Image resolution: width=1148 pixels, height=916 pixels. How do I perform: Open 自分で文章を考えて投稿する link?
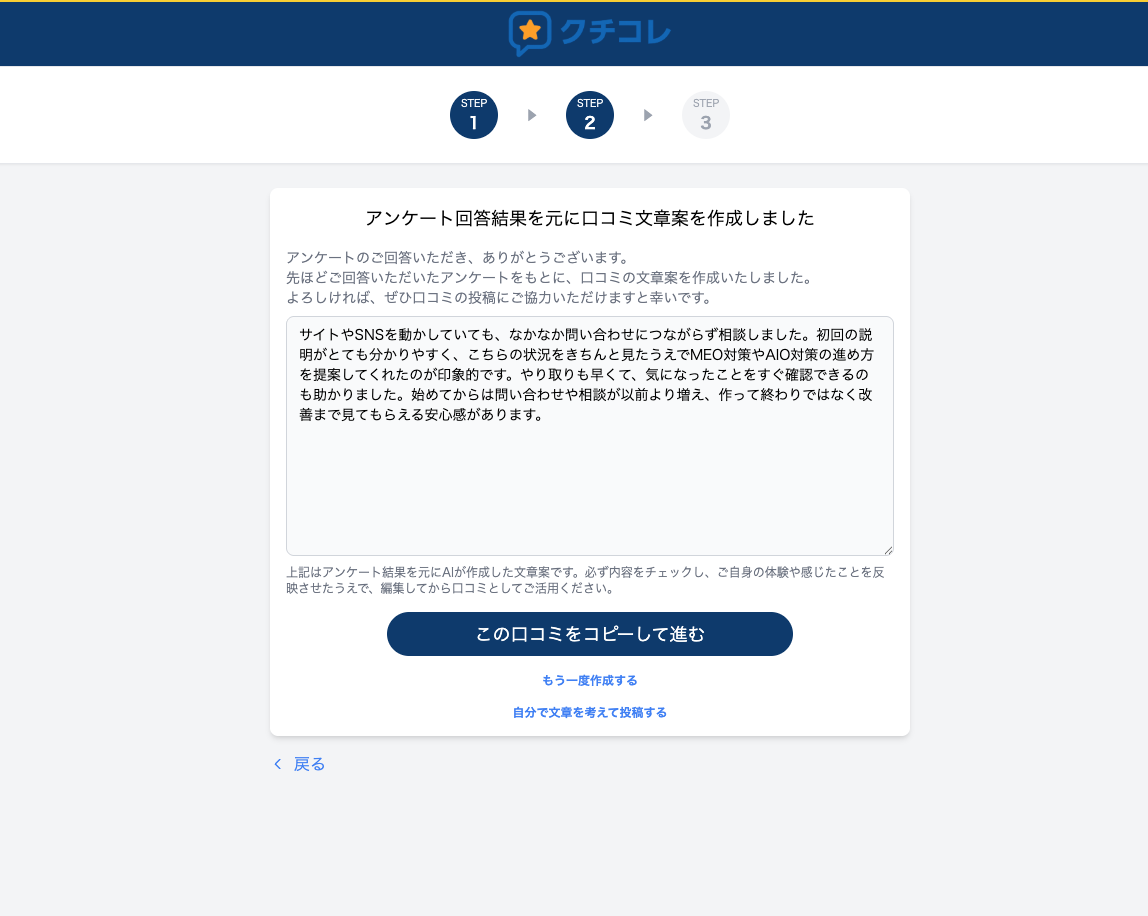(589, 712)
